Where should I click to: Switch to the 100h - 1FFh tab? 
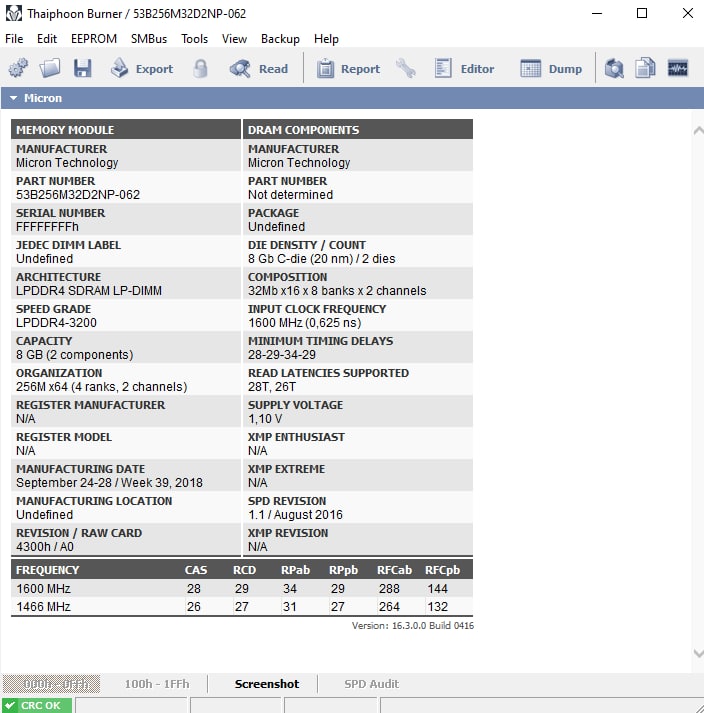point(157,684)
